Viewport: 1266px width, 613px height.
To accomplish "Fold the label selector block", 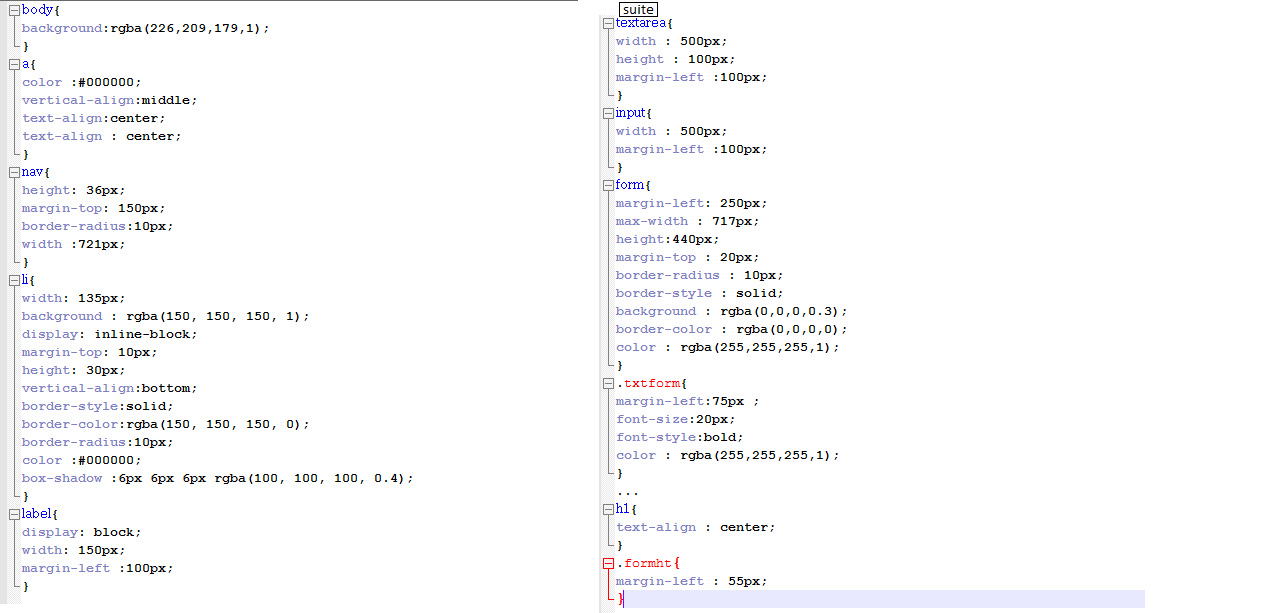I will point(14,514).
